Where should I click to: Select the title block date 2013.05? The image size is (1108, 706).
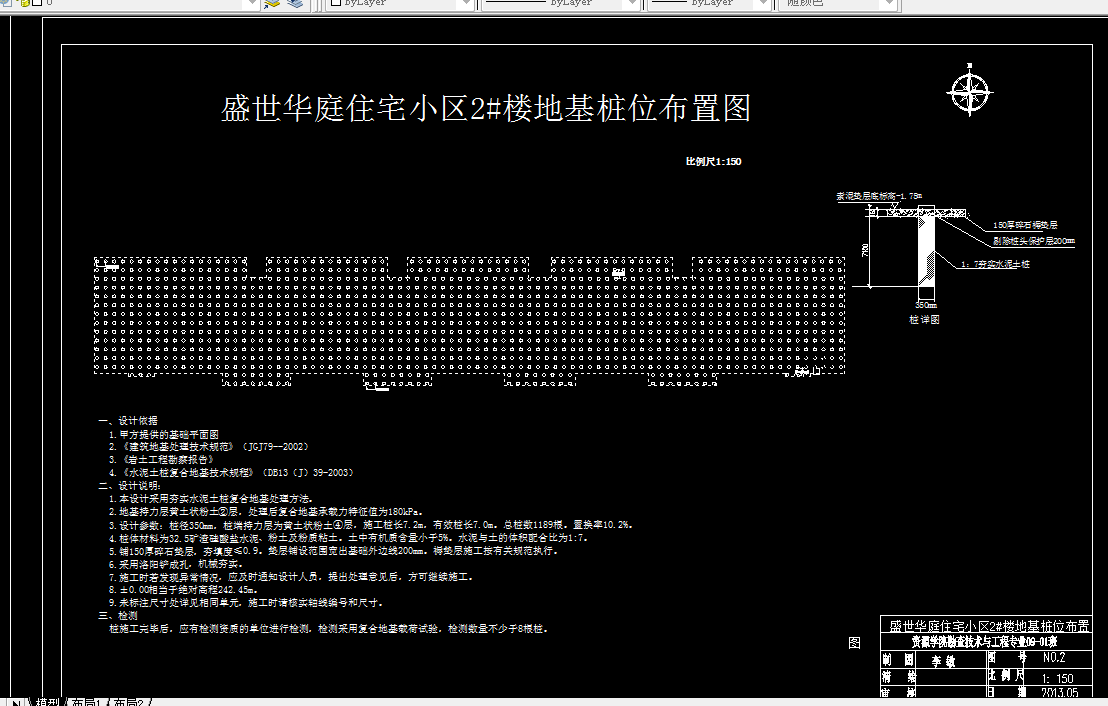[1060, 693]
